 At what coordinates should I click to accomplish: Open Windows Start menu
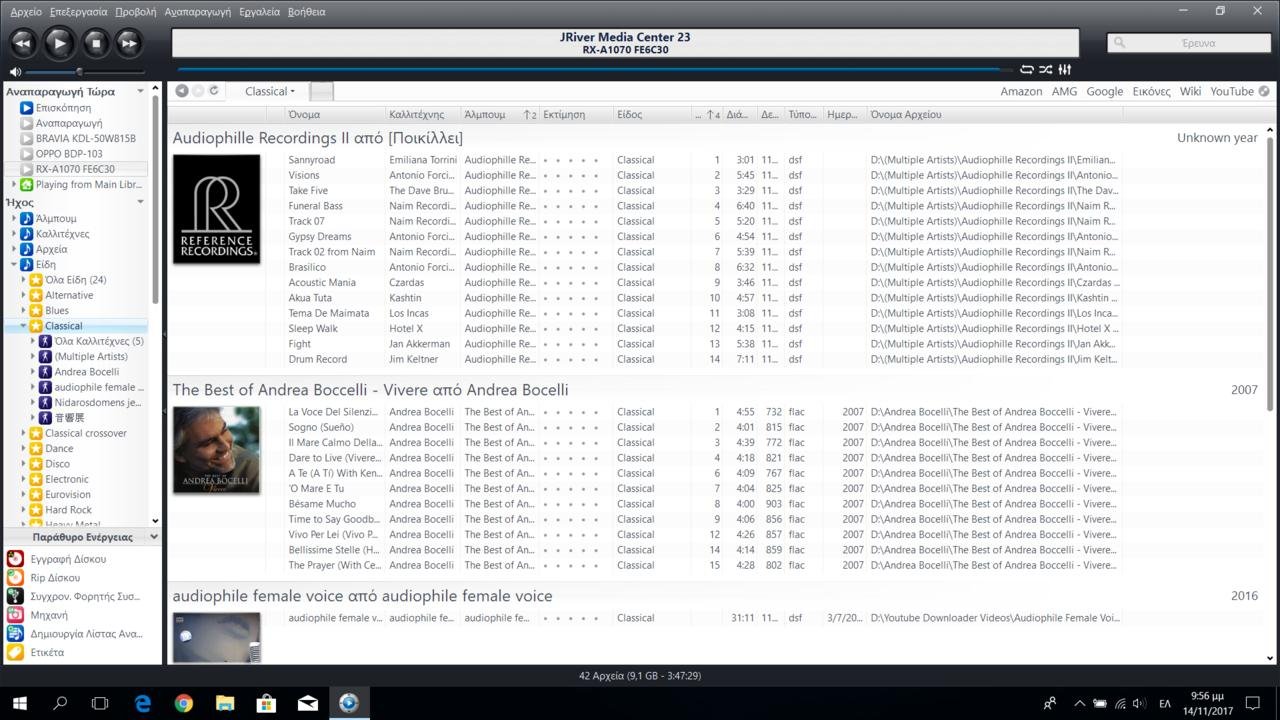[x=18, y=703]
